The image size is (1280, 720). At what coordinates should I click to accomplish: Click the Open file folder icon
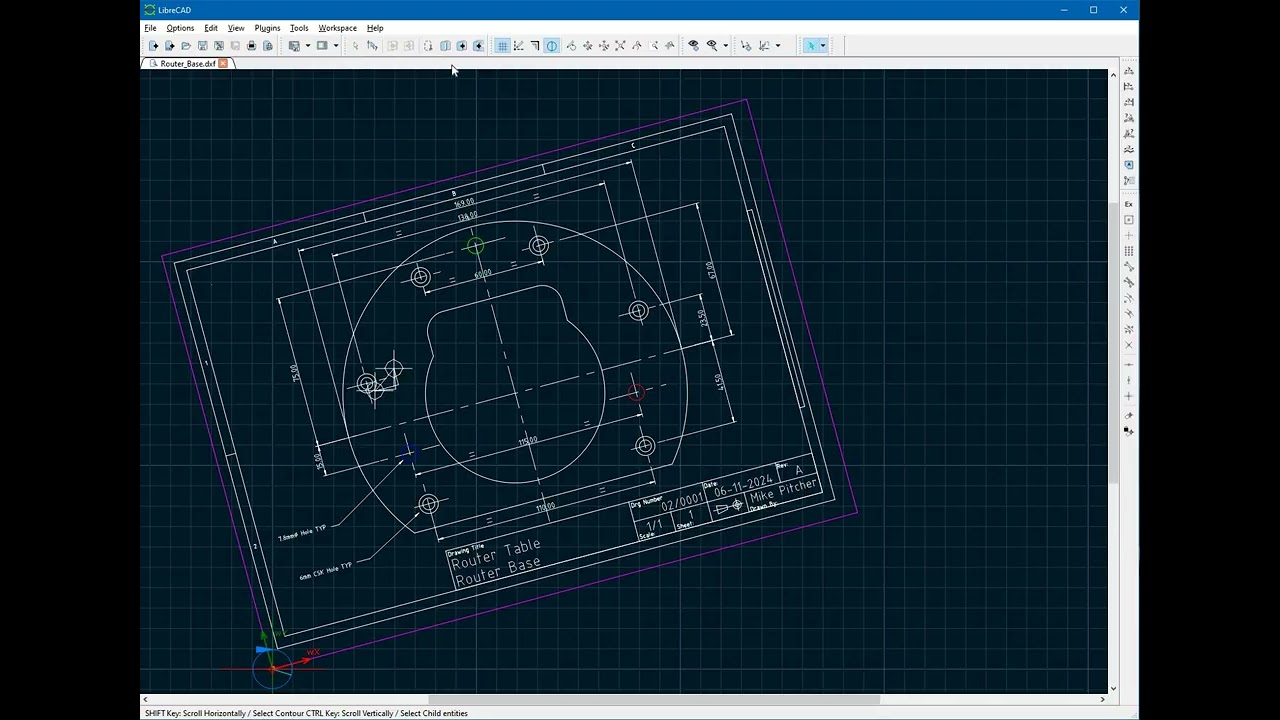coord(186,45)
